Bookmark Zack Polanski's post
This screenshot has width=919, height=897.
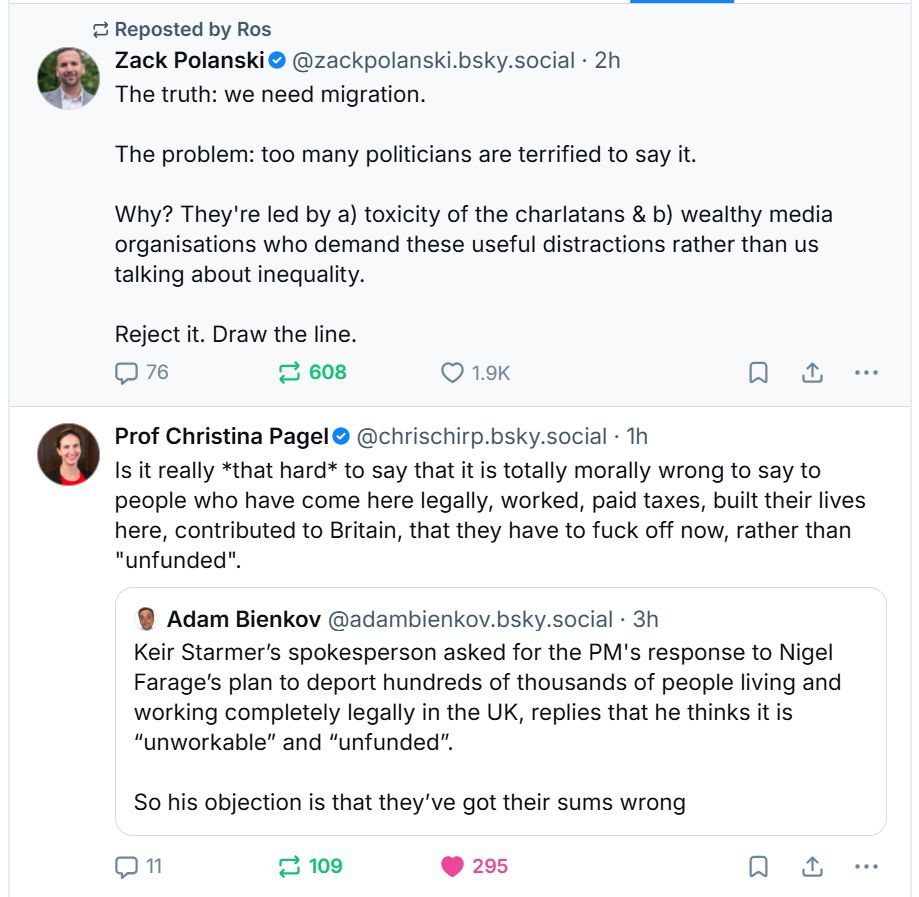(759, 373)
